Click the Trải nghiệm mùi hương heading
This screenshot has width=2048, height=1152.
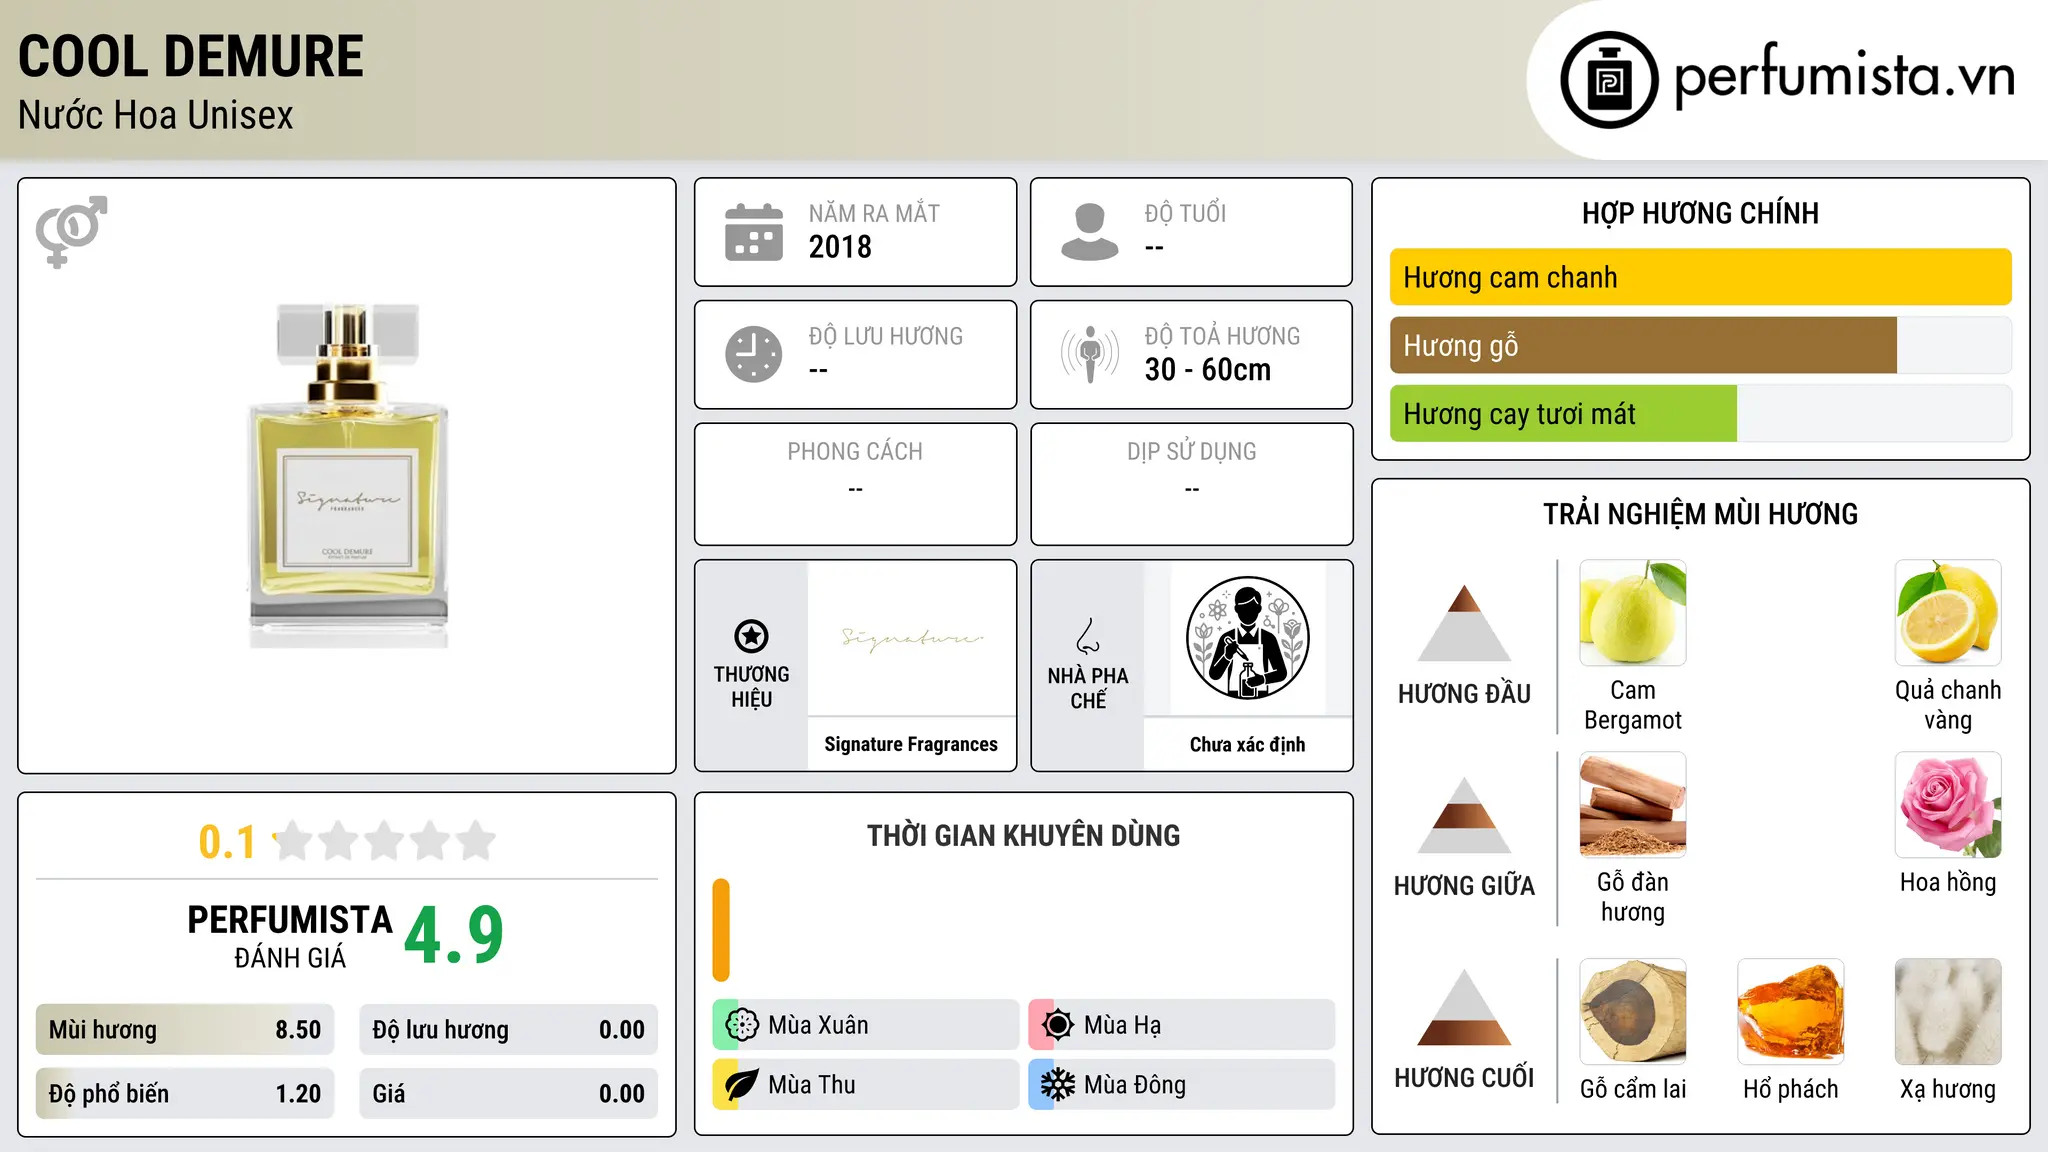[x=1700, y=514]
